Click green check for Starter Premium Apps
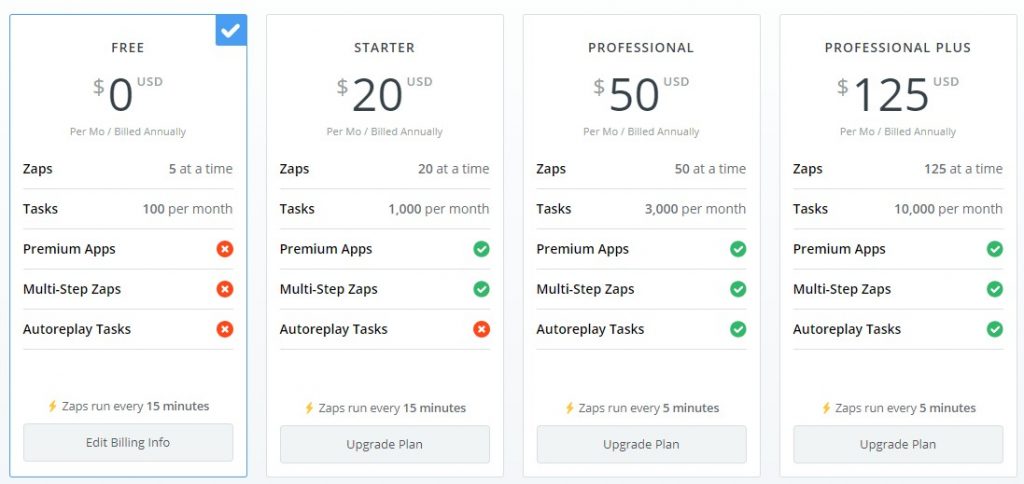1024x484 pixels. 481,249
